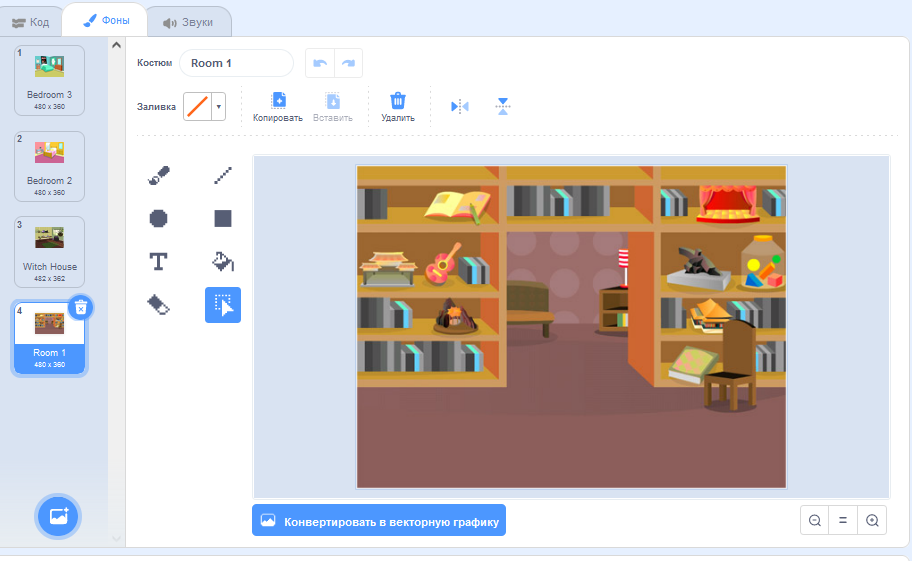This screenshot has height=561, width=912.
Task: Click the fill color swatch
Action: click(x=198, y=107)
